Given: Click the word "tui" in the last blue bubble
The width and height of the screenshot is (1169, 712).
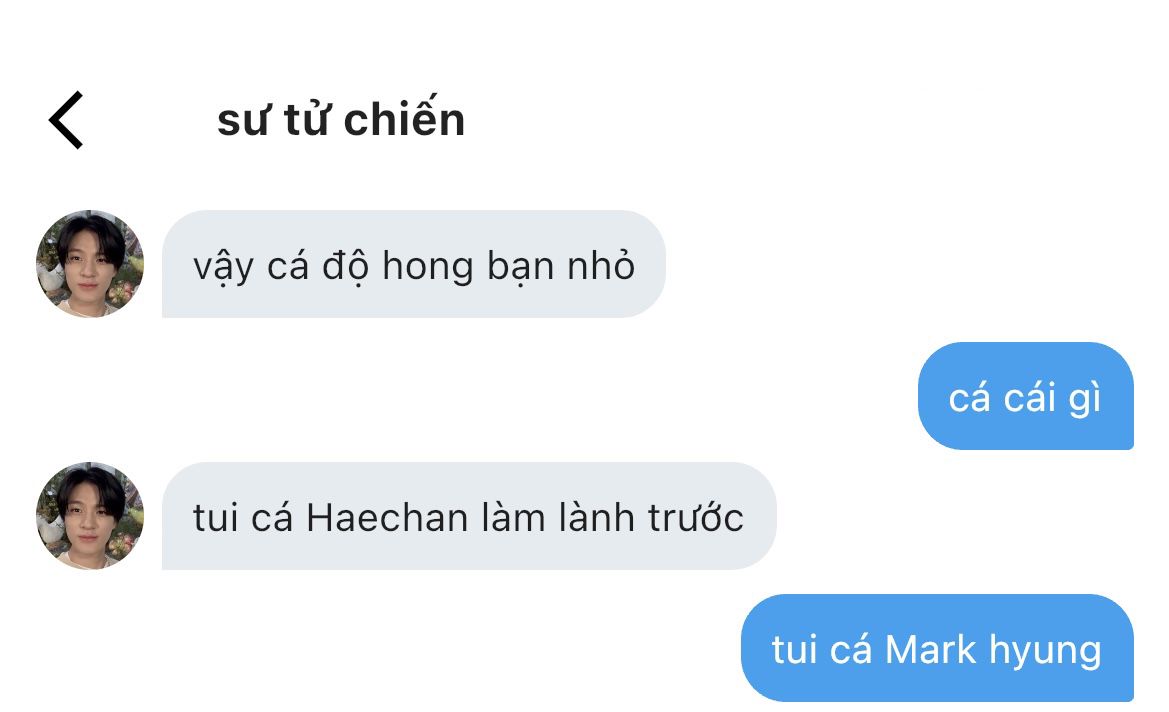Looking at the screenshot, I should pos(793,649).
